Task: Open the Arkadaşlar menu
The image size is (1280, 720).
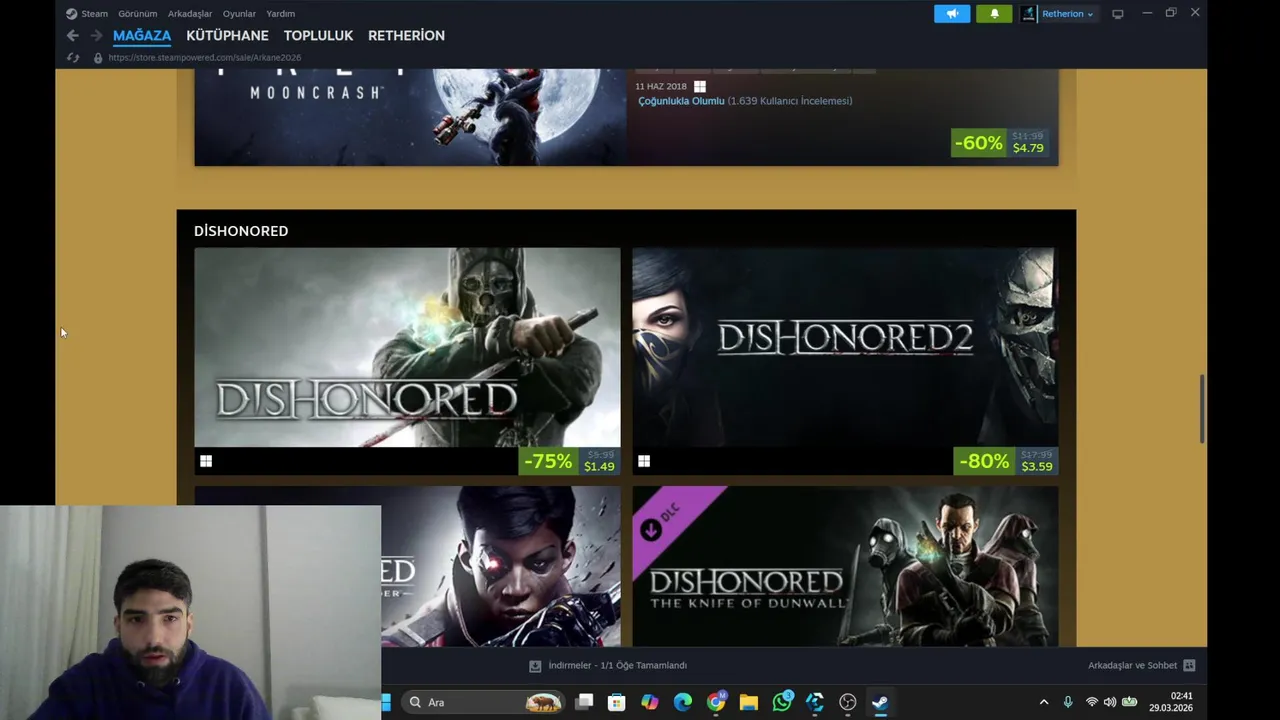Action: (190, 14)
